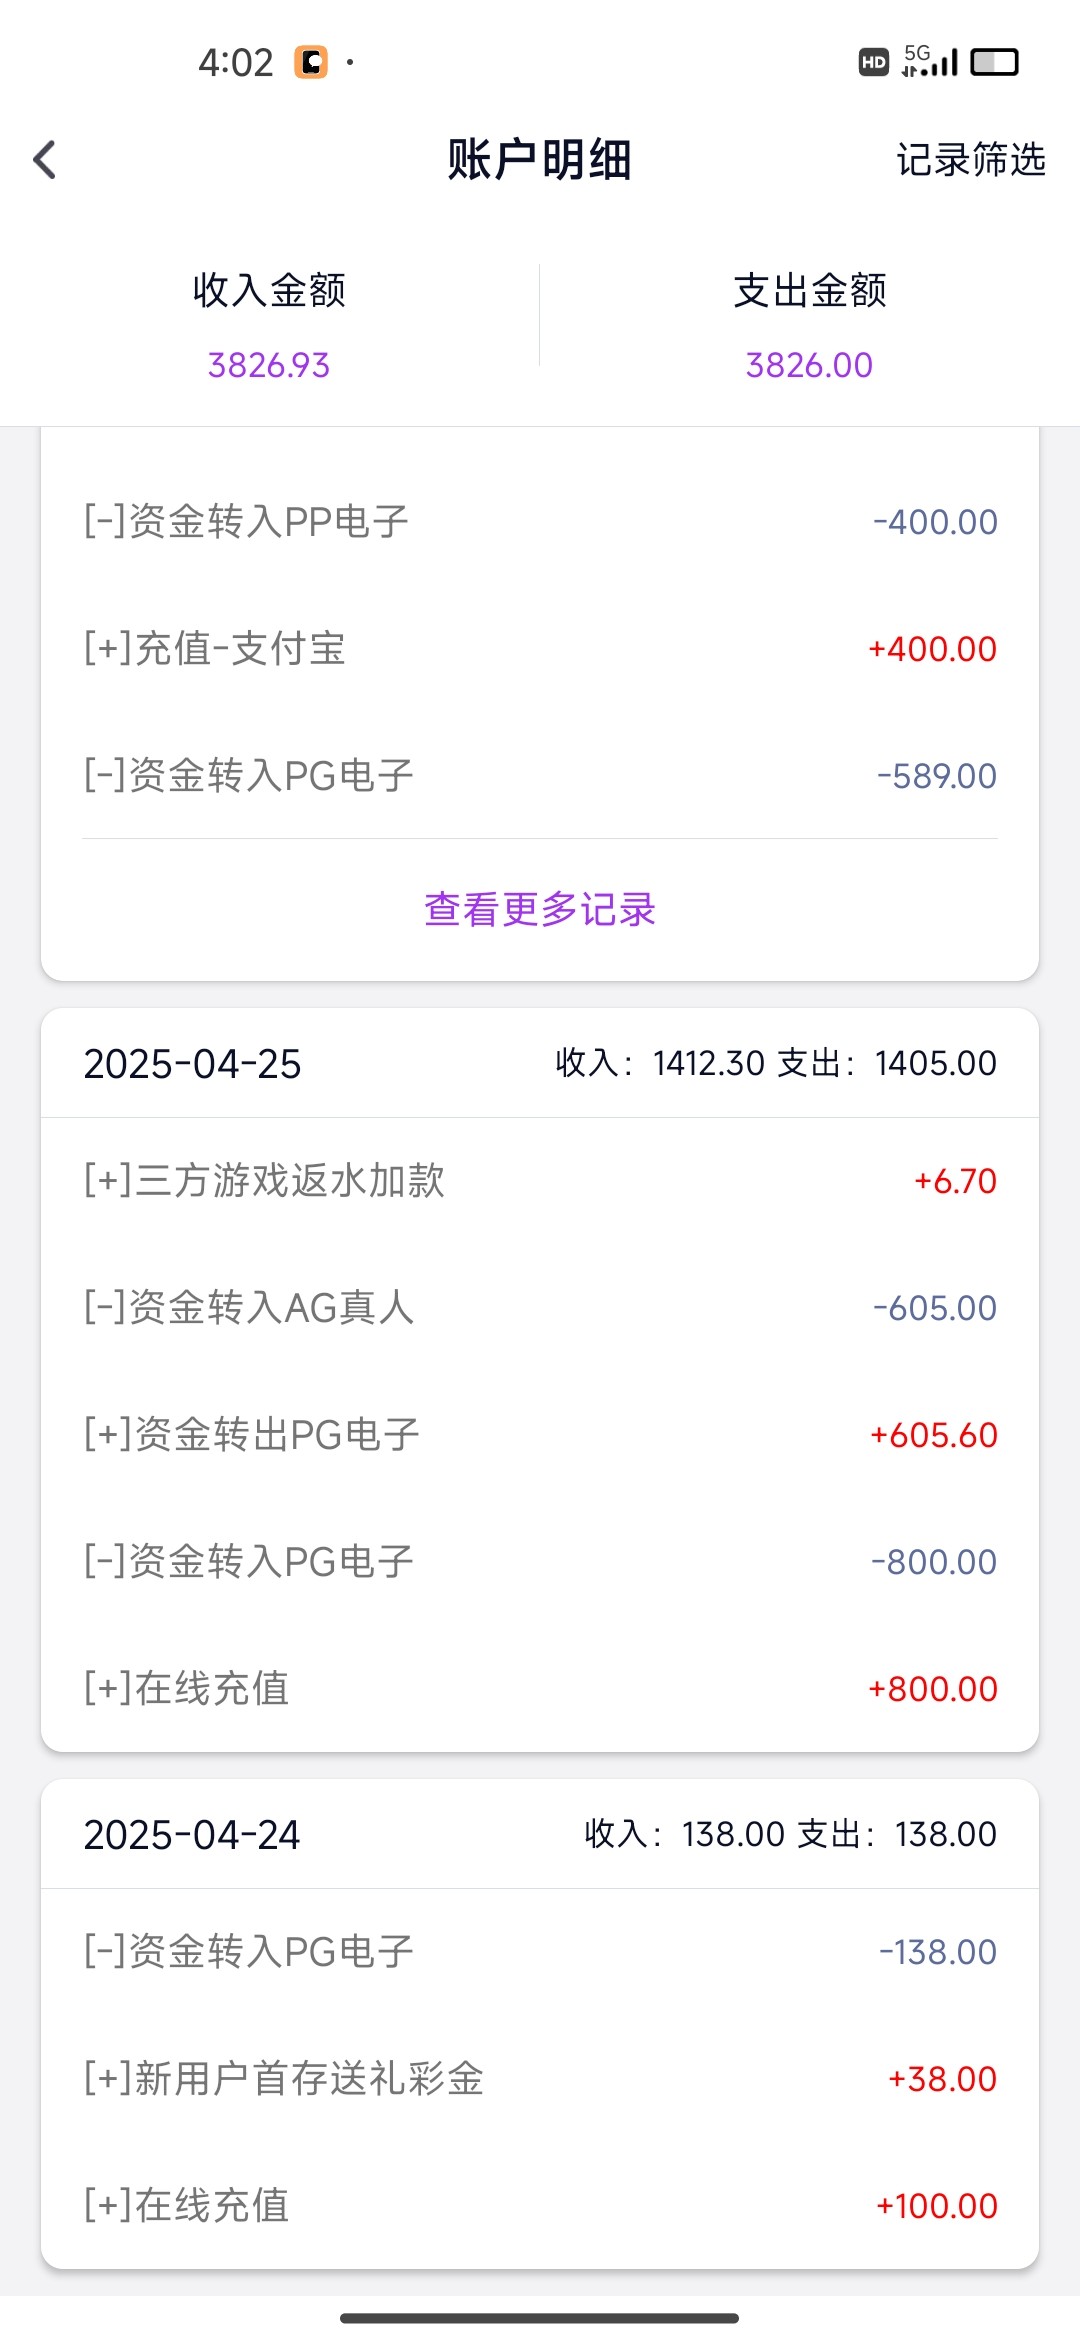
Task: Open the 在线充值 +800.00 entry
Action: [x=540, y=1688]
